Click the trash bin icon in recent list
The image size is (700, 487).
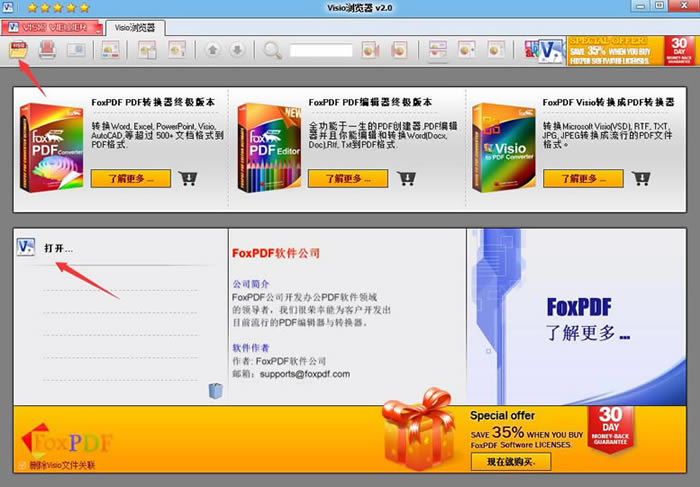tap(215, 390)
